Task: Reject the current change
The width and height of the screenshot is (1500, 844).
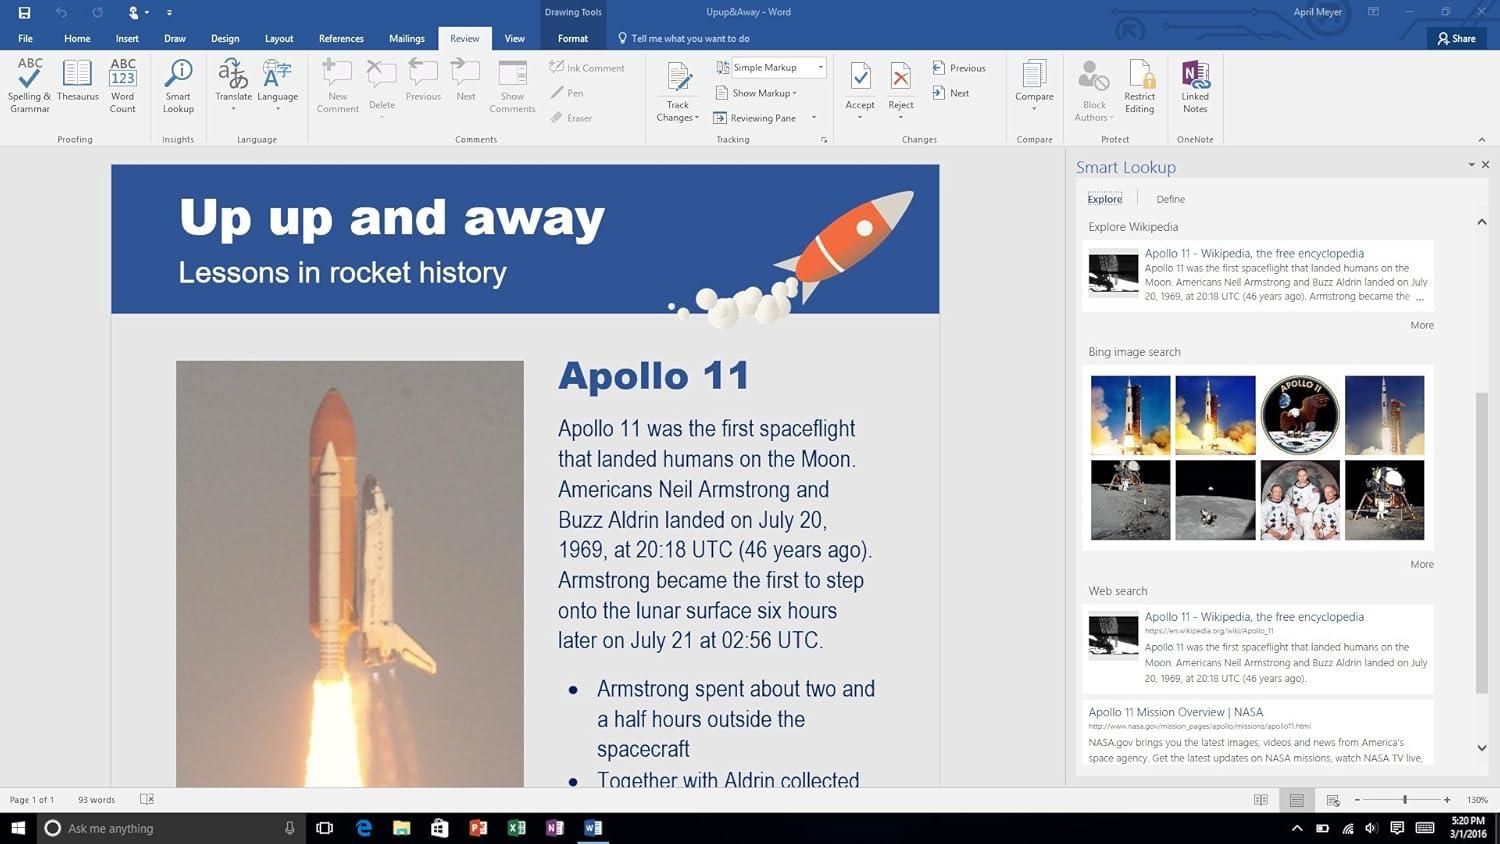Action: click(x=901, y=82)
